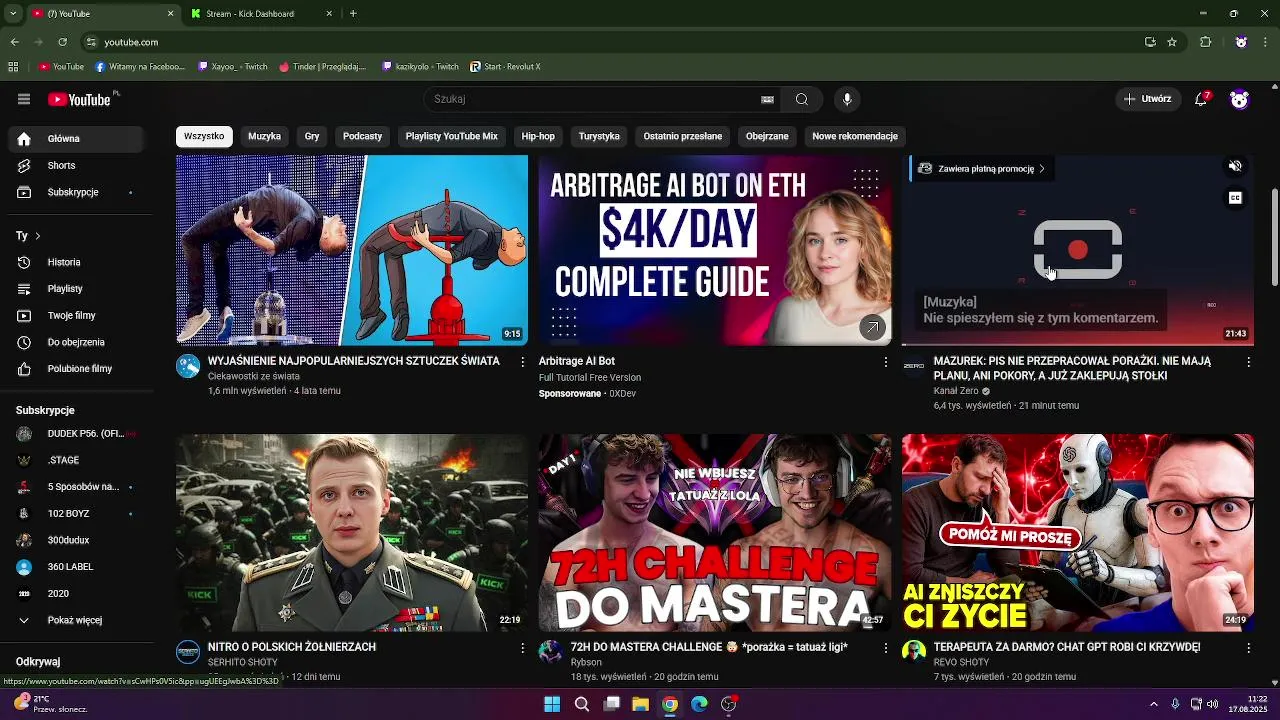
Task: Select the Podcasty filter chip
Action: pyautogui.click(x=362, y=136)
